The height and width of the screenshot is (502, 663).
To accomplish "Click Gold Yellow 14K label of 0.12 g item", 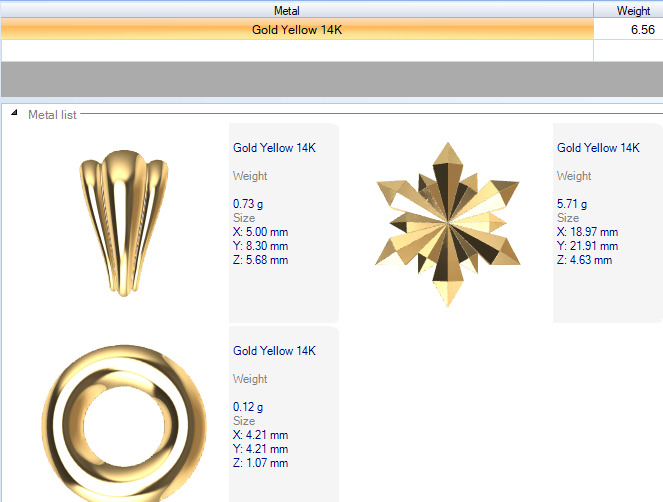I will [x=274, y=351].
